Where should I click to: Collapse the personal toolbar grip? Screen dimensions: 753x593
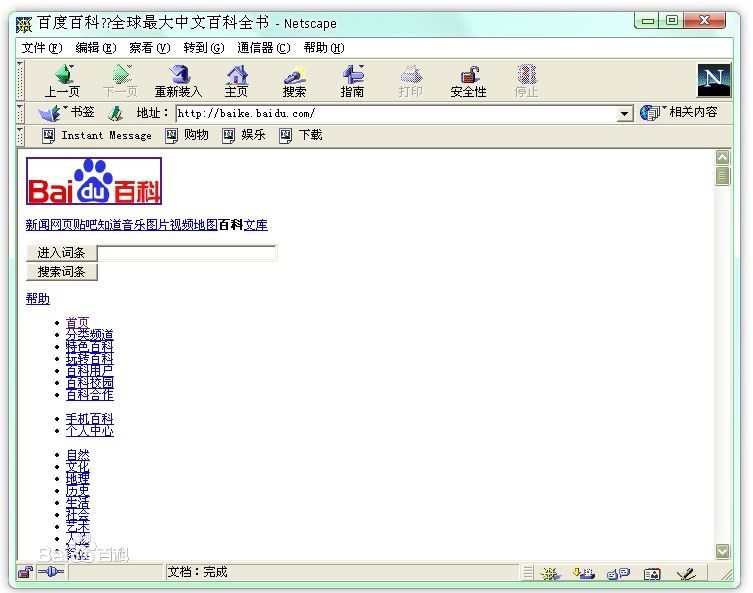click(20, 136)
